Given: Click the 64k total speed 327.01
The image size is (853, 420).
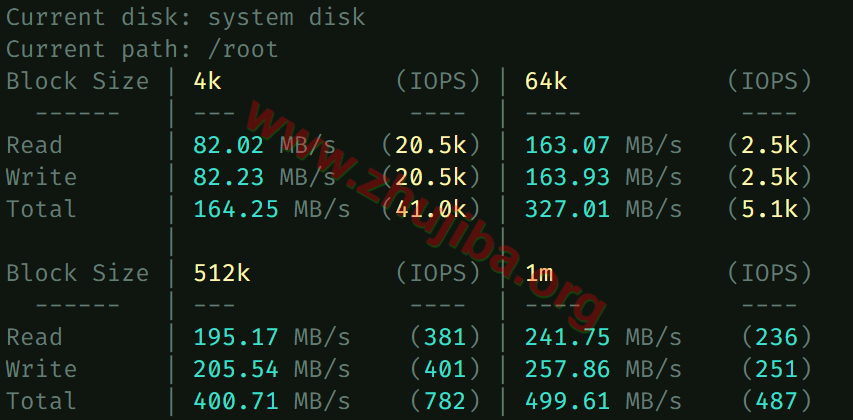Looking at the screenshot, I should click(x=568, y=209).
